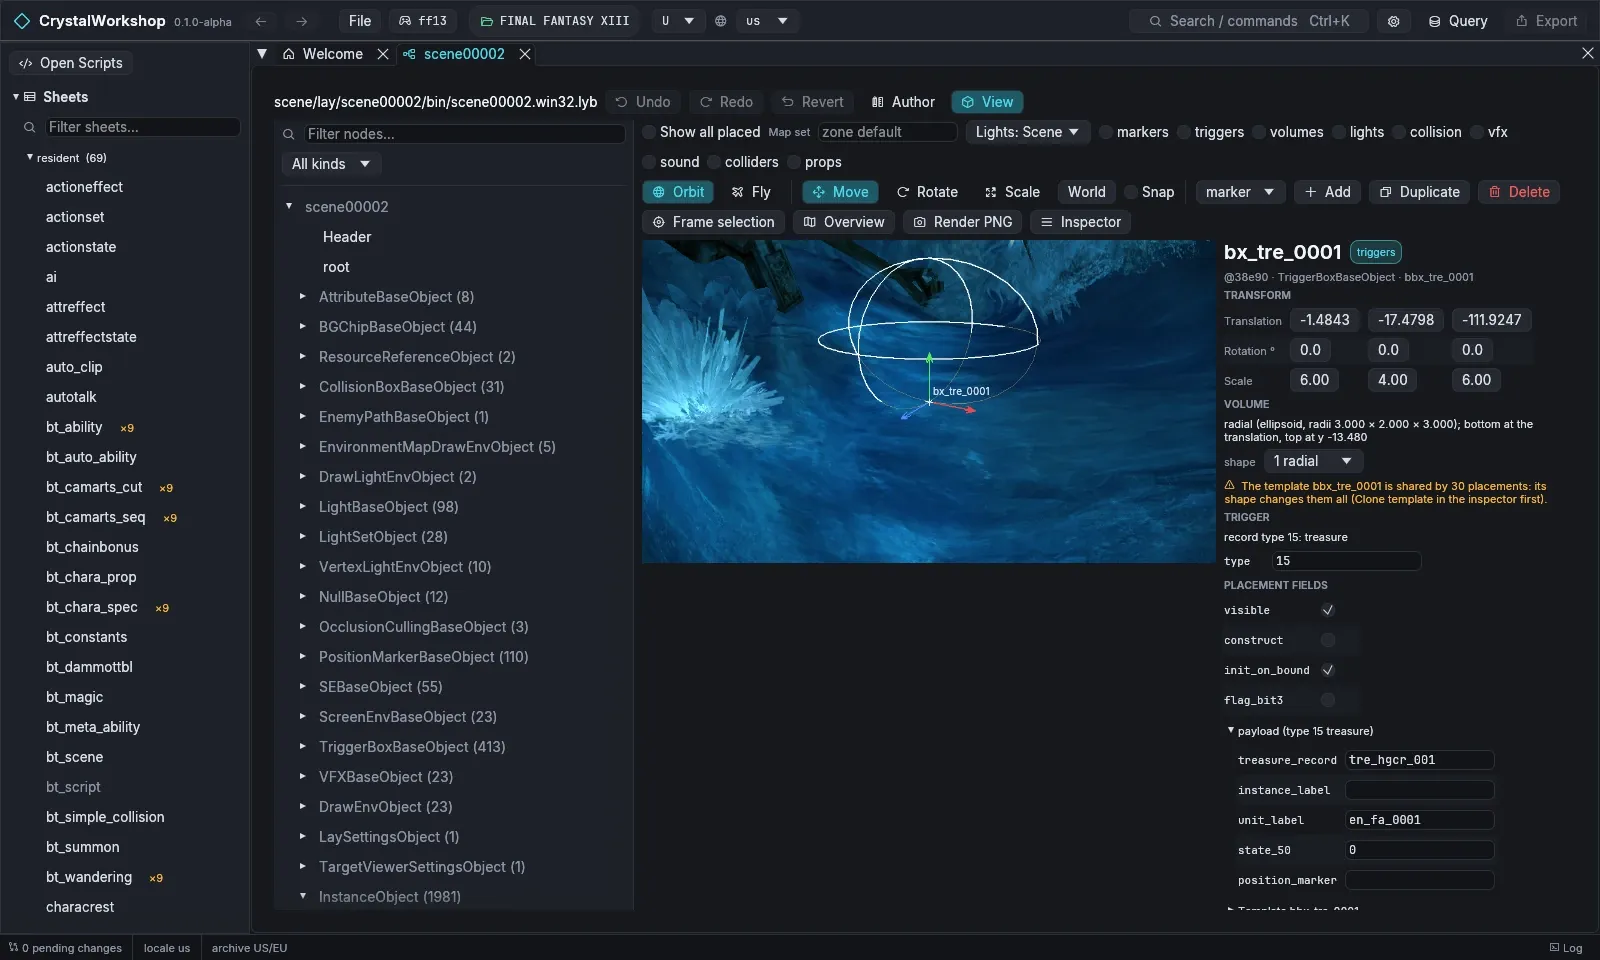Render the viewport as PNG
This screenshot has height=960, width=1600.
pos(962,222)
